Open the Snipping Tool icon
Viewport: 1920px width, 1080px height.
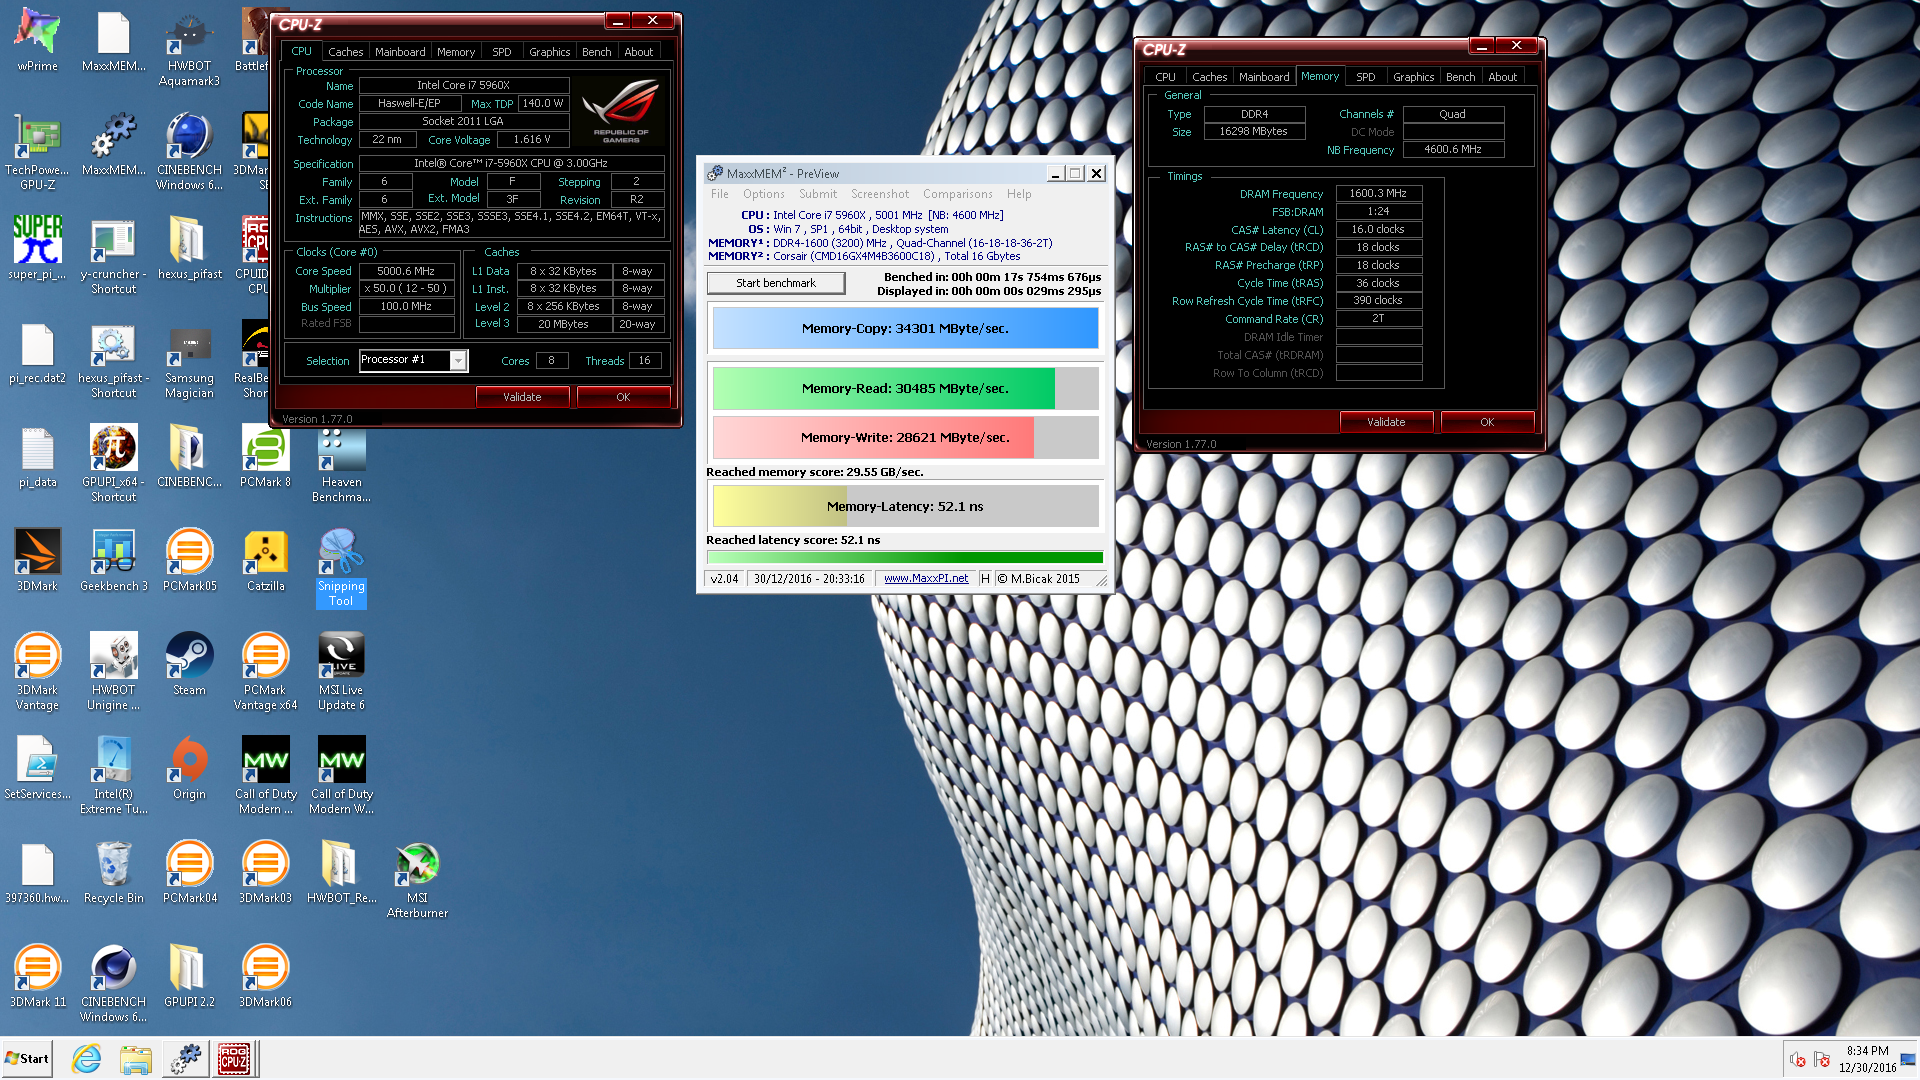tap(341, 567)
